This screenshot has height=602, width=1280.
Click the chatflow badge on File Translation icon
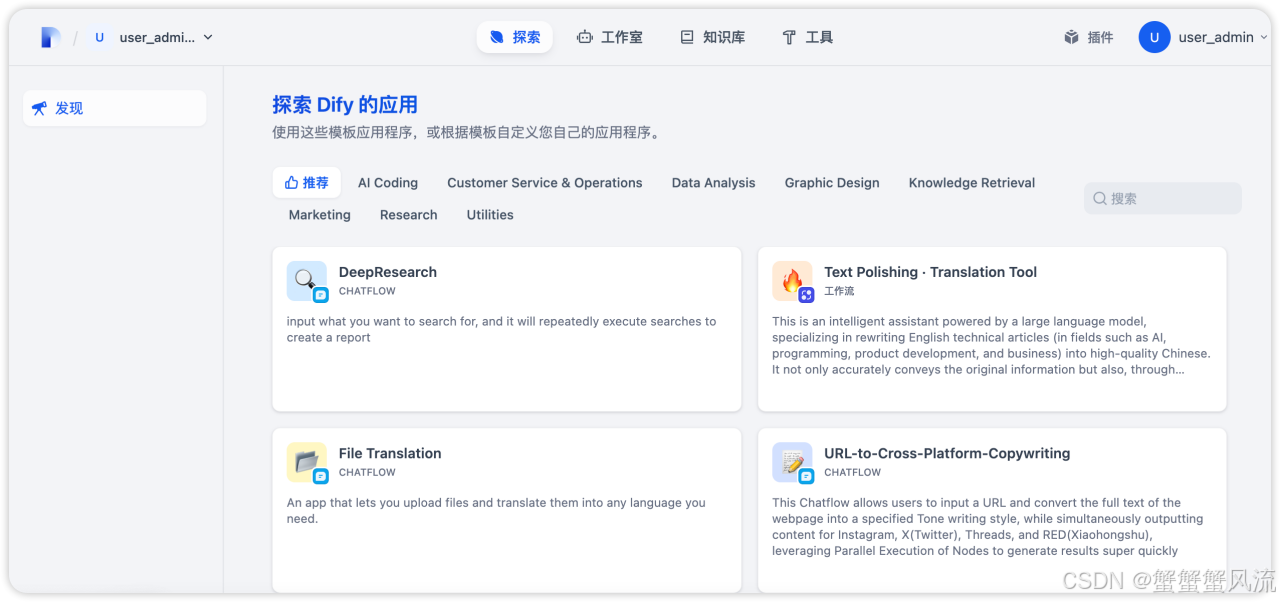point(321,476)
